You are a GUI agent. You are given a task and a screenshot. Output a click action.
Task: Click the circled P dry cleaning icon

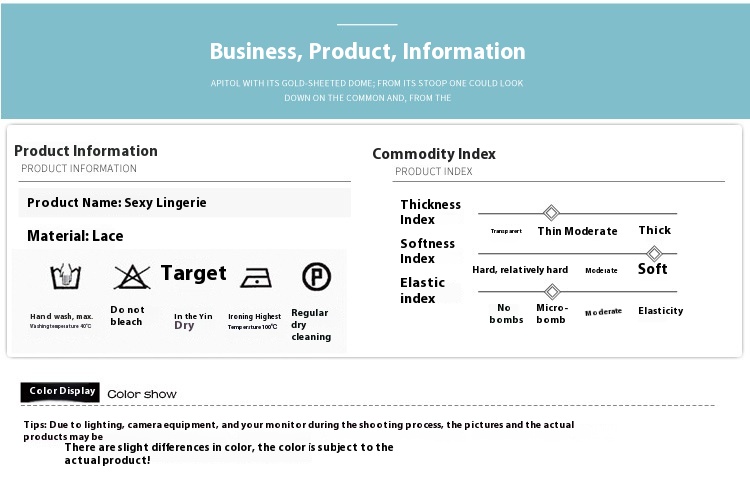coord(316,276)
